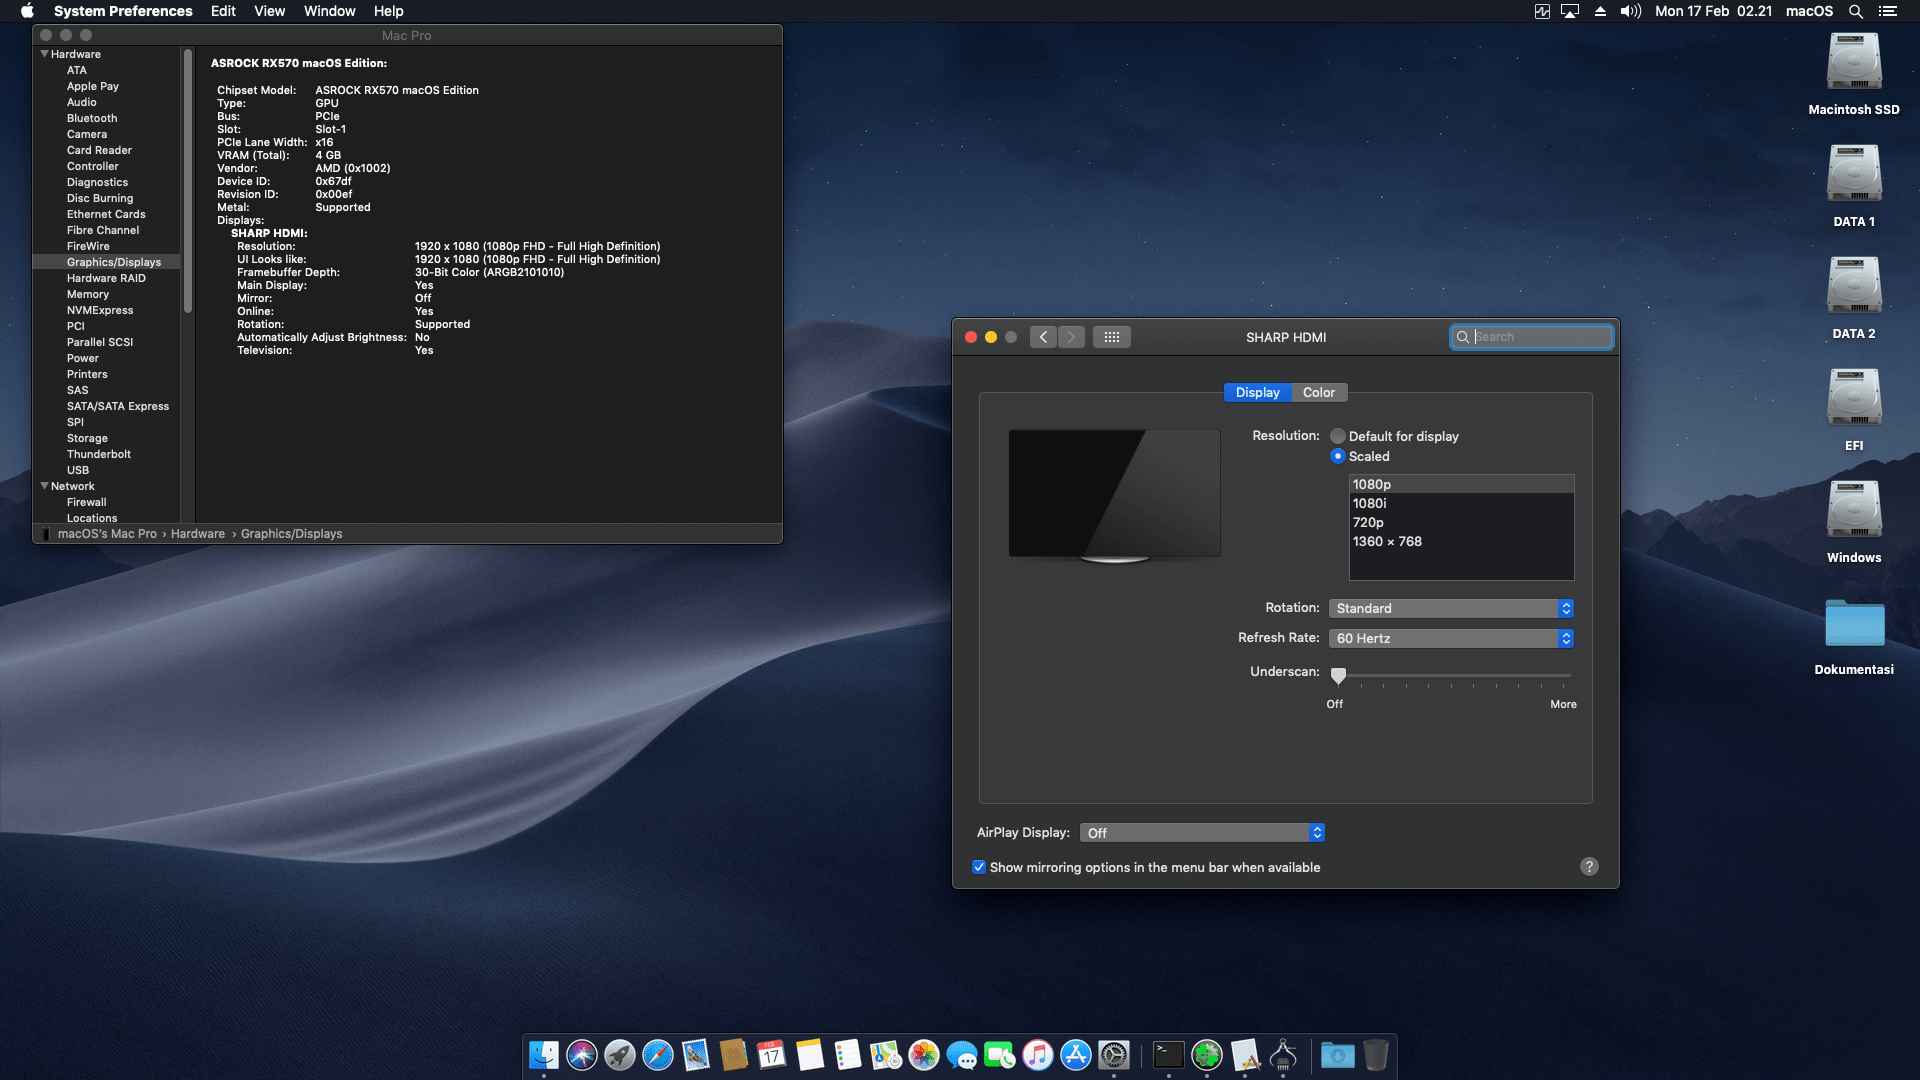The width and height of the screenshot is (1920, 1080).
Task: Click System Preferences gear in Dock
Action: pos(1114,1055)
